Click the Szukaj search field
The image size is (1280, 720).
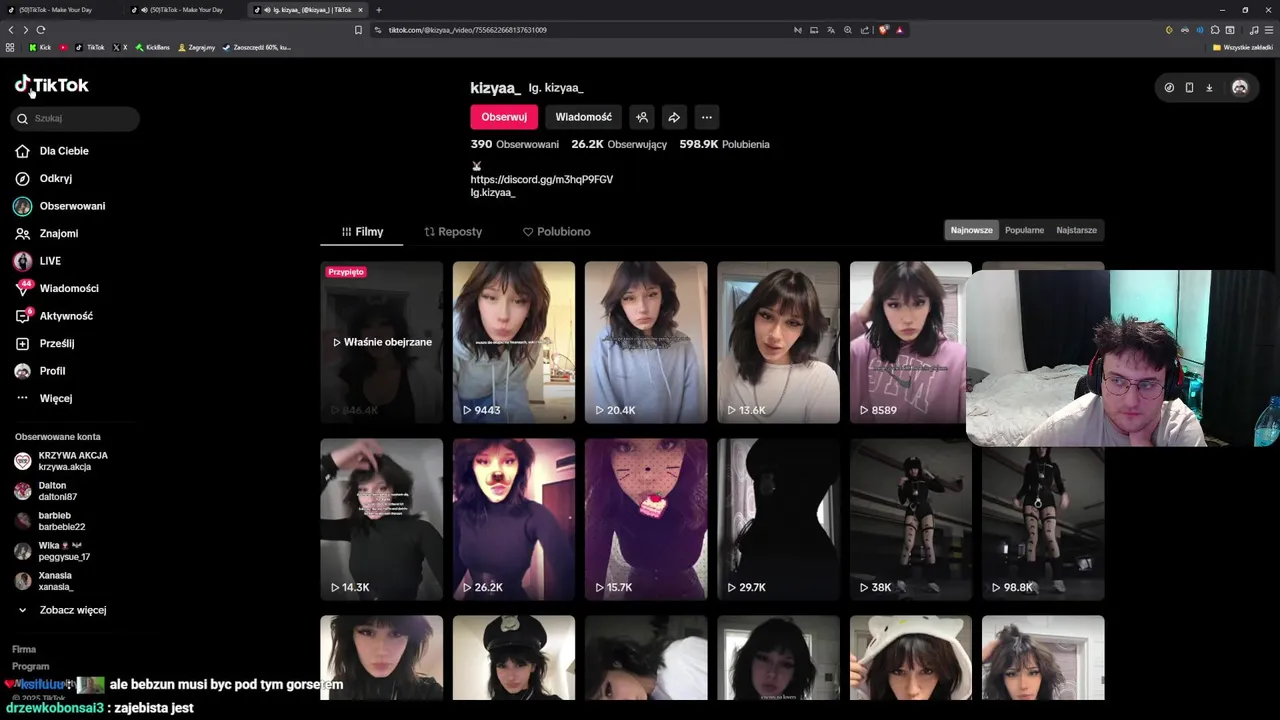[76, 118]
